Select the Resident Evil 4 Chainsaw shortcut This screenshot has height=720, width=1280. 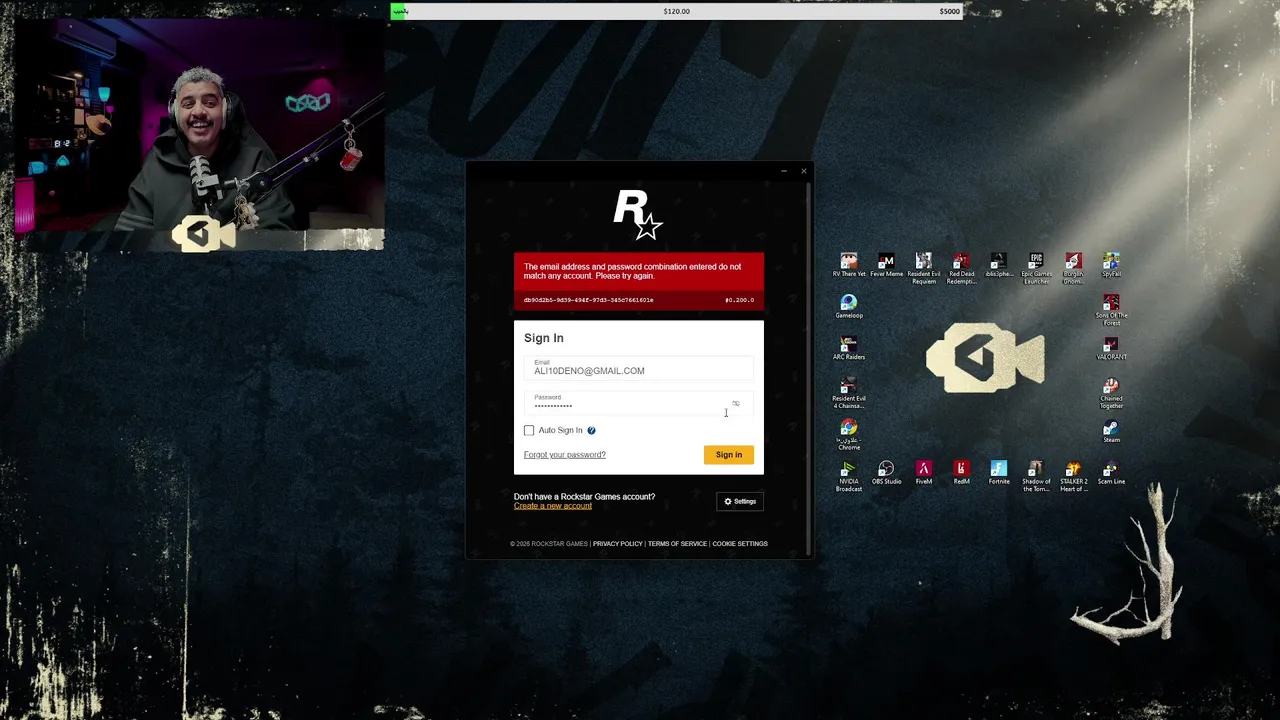point(849,393)
